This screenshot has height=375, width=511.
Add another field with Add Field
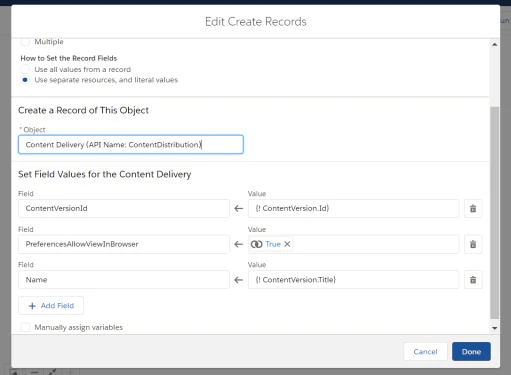click(51, 306)
